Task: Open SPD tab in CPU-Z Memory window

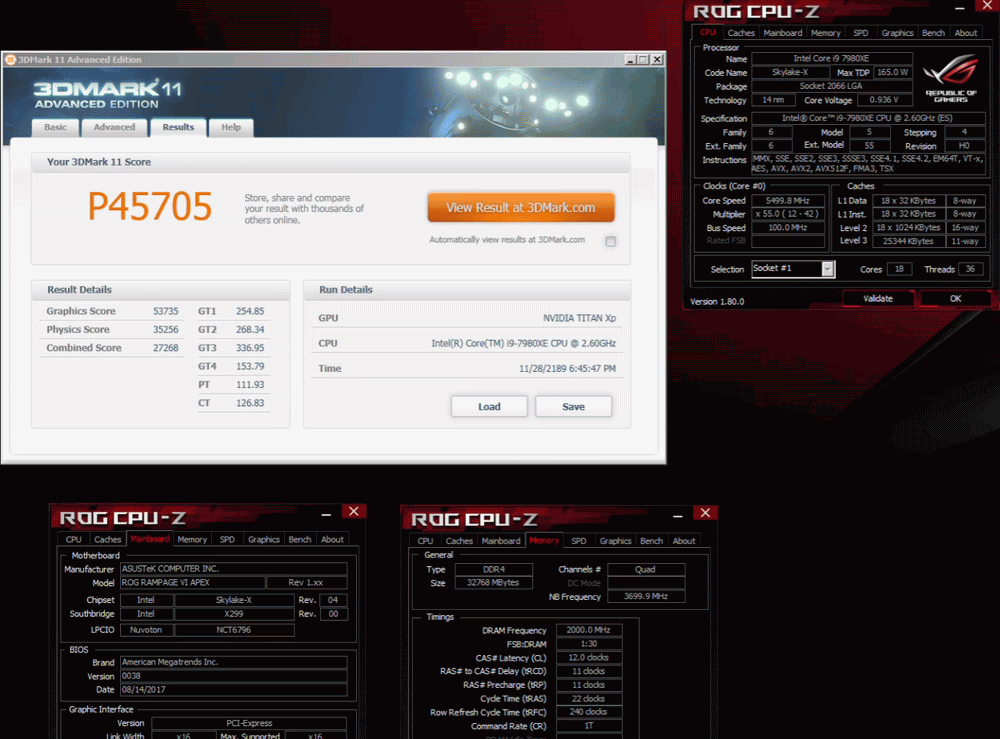Action: coord(578,541)
